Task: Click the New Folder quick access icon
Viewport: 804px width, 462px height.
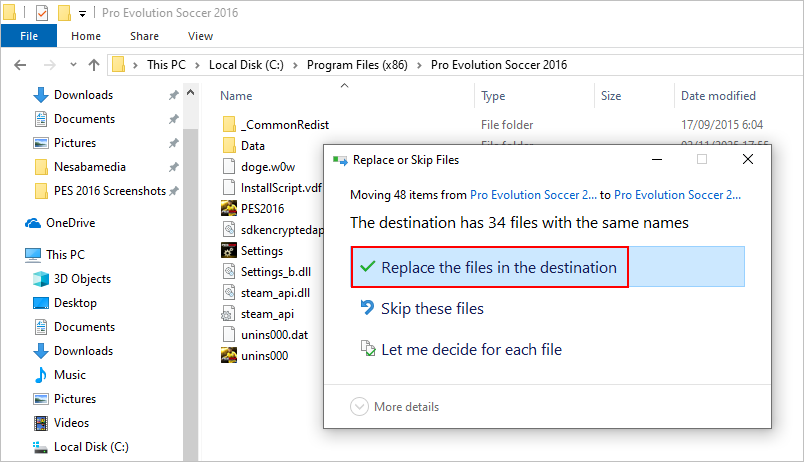Action: [64, 12]
